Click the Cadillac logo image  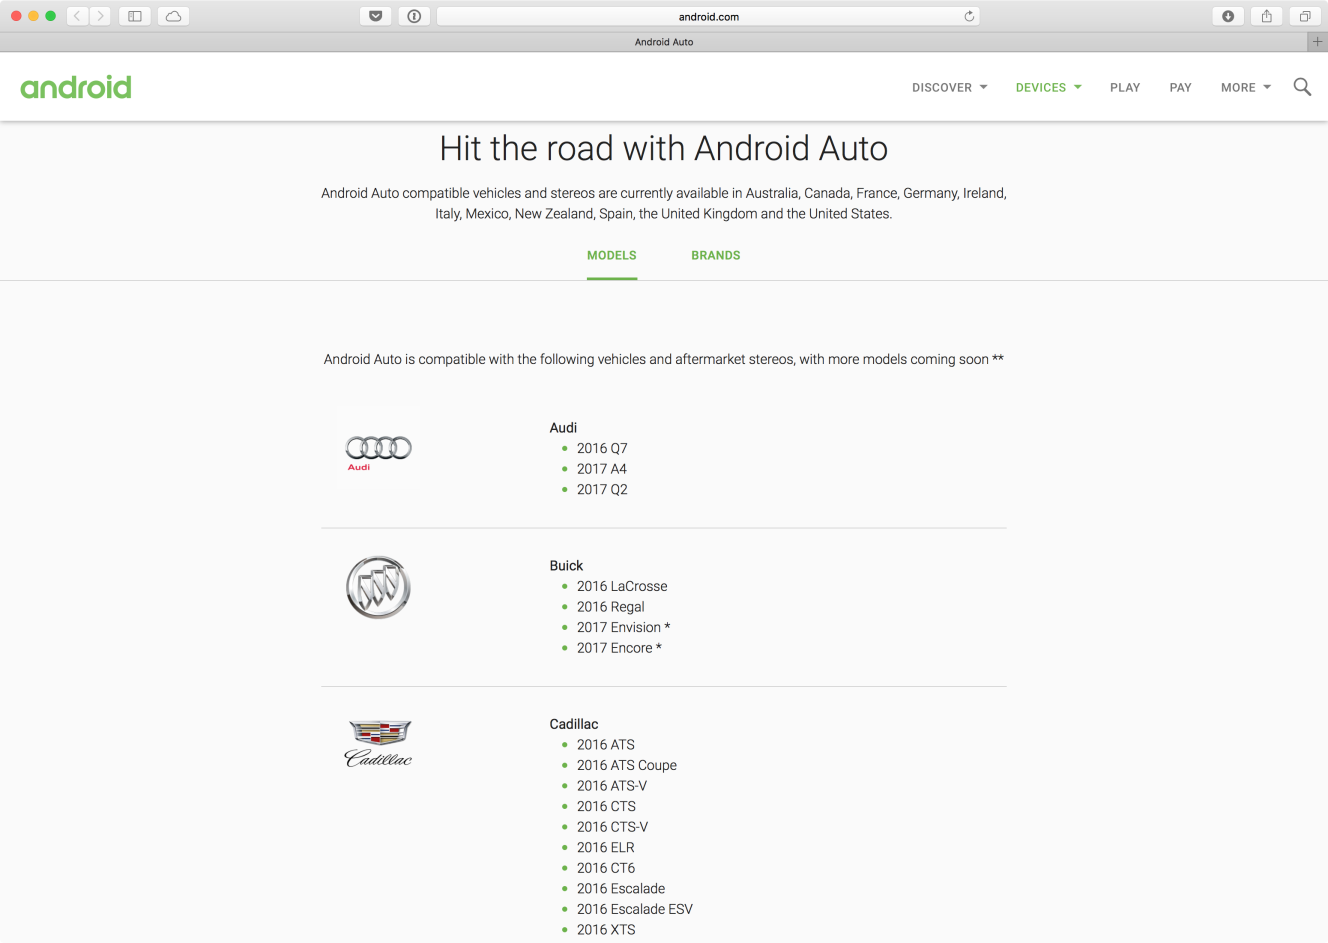(x=378, y=743)
